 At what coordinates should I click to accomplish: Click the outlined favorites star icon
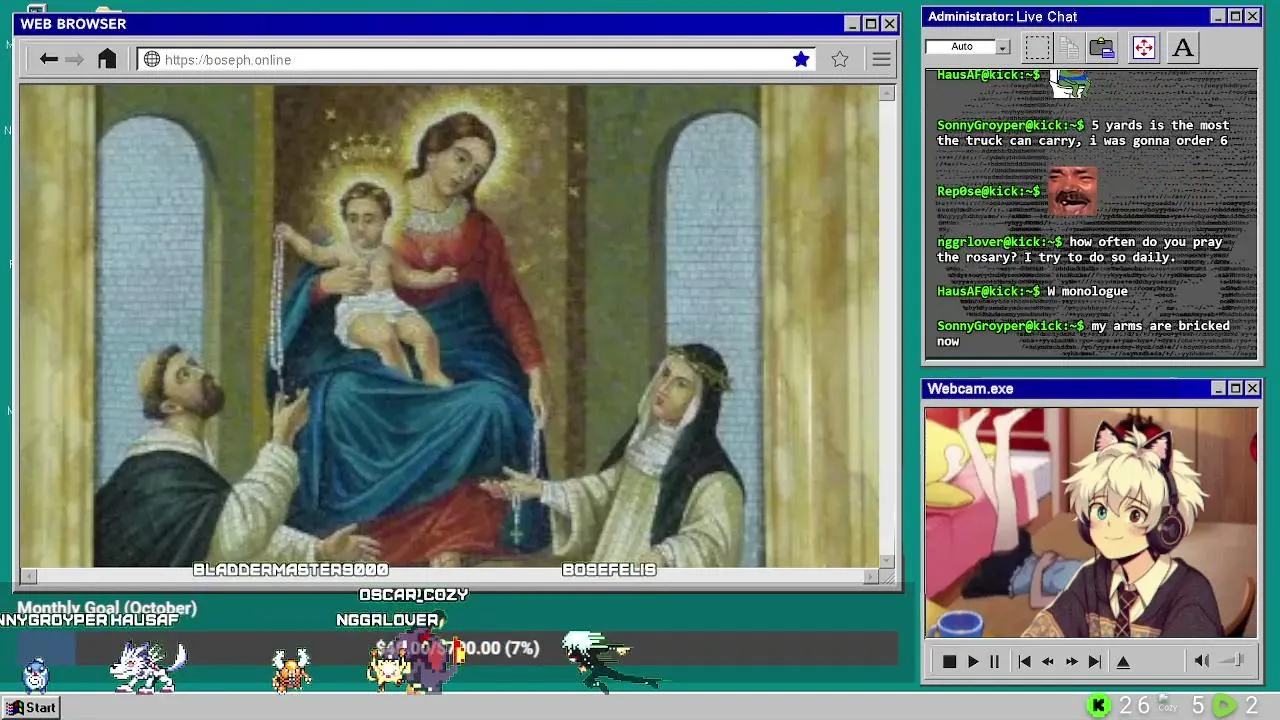840,60
